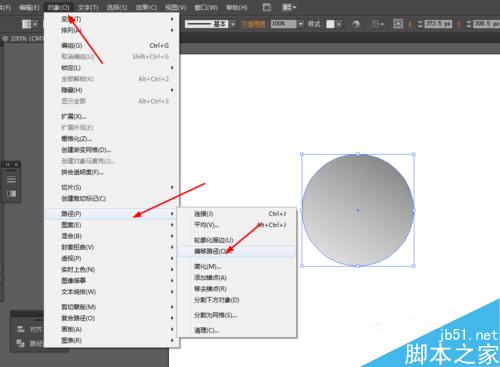Choose 分割为网格(S)... in the path submenu
The image size is (500, 367).
(237, 315)
